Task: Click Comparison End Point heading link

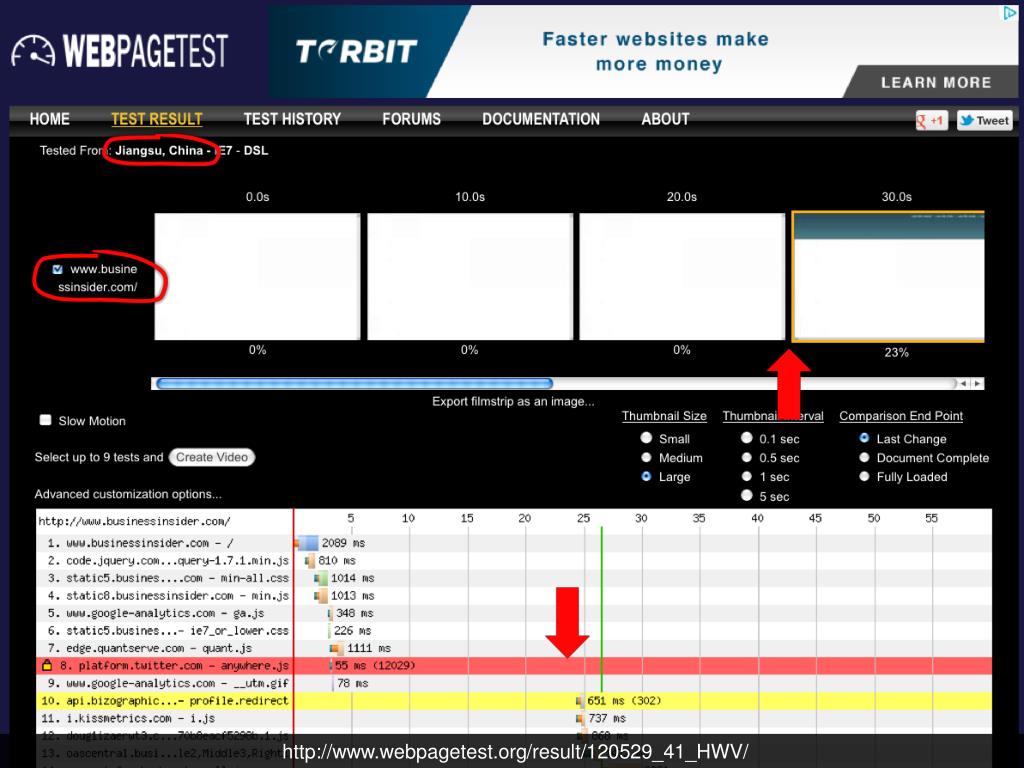Action: coord(901,416)
